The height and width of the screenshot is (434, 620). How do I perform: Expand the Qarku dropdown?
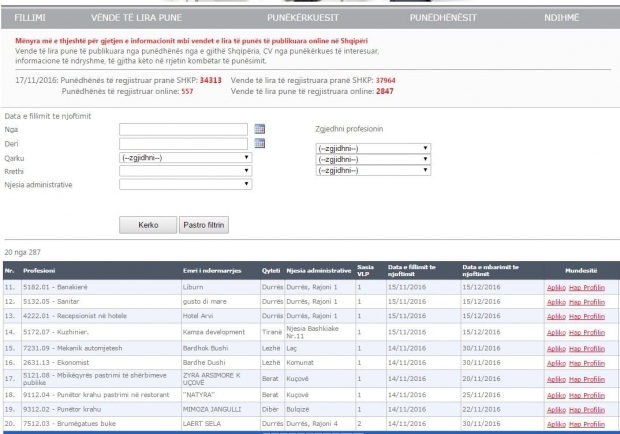tap(184, 157)
